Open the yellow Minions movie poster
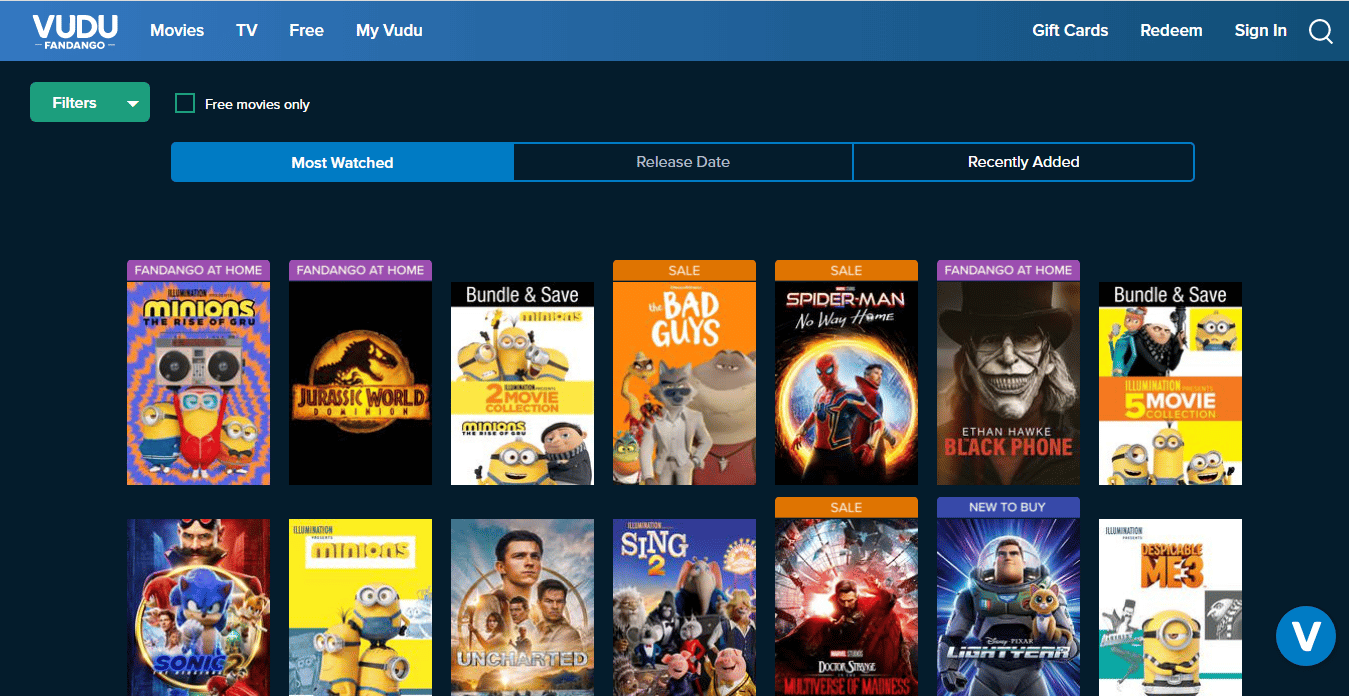This screenshot has width=1349, height=696. [360, 607]
